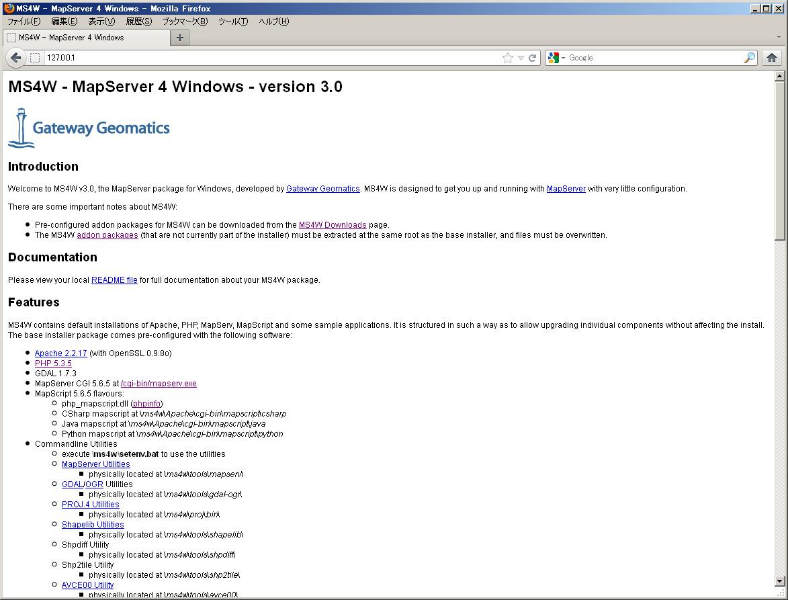
Task: Open the list-all-tabs dropdown arrow
Action: pos(778,38)
